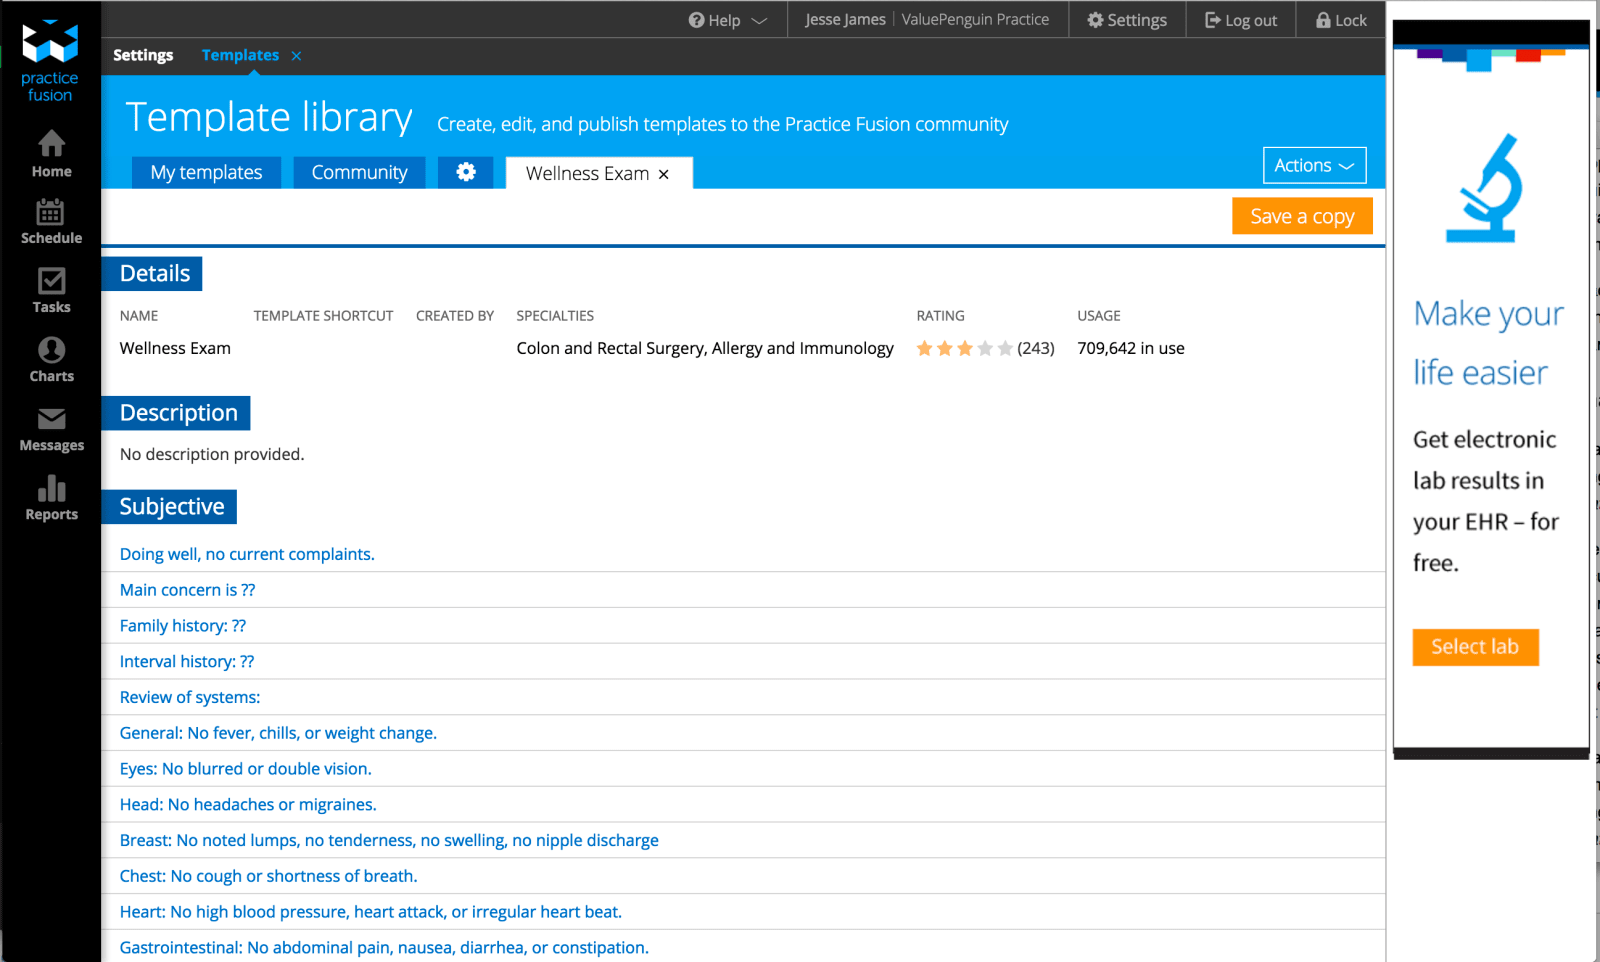The image size is (1600, 962).
Task: Close the Wellness Exam tab
Action: tap(664, 174)
